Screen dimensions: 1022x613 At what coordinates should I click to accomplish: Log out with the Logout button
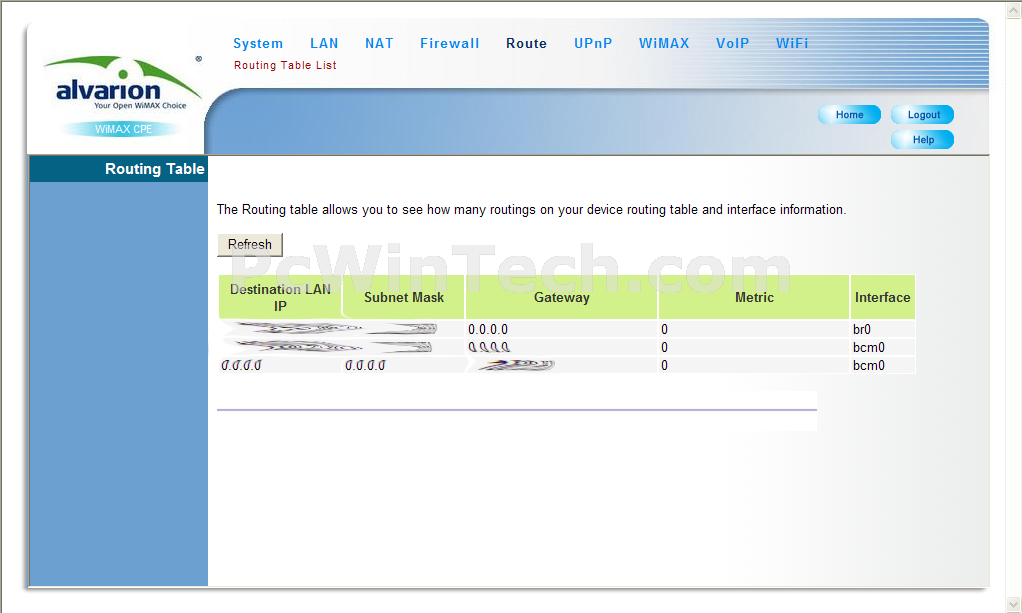pos(923,115)
